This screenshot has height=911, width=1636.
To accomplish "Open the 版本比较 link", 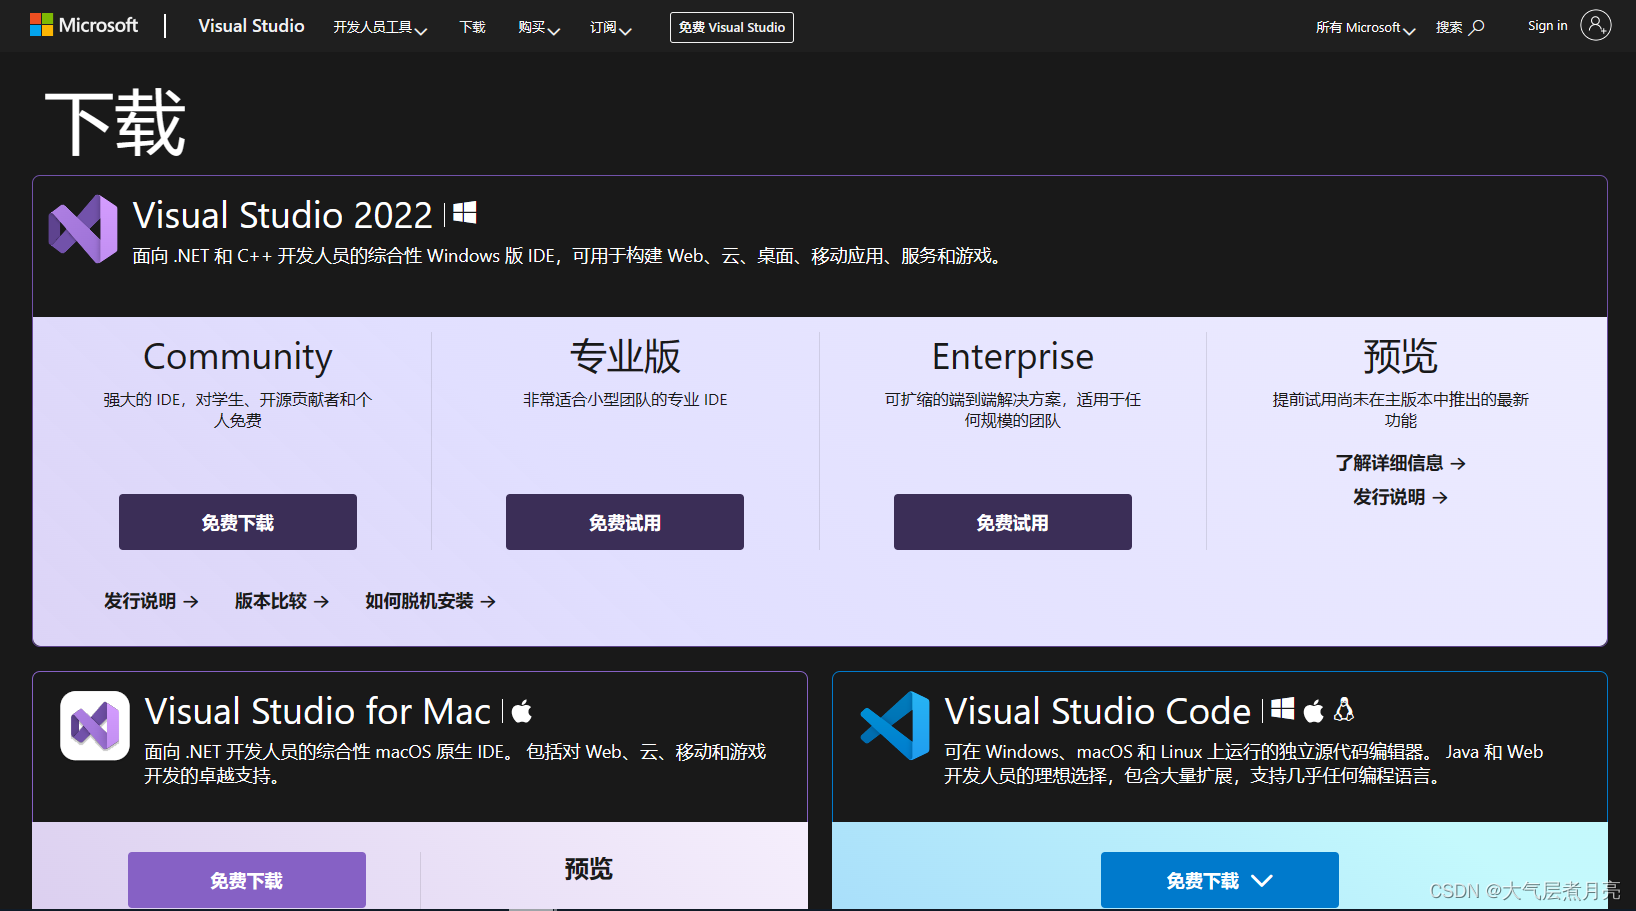I will [x=282, y=601].
